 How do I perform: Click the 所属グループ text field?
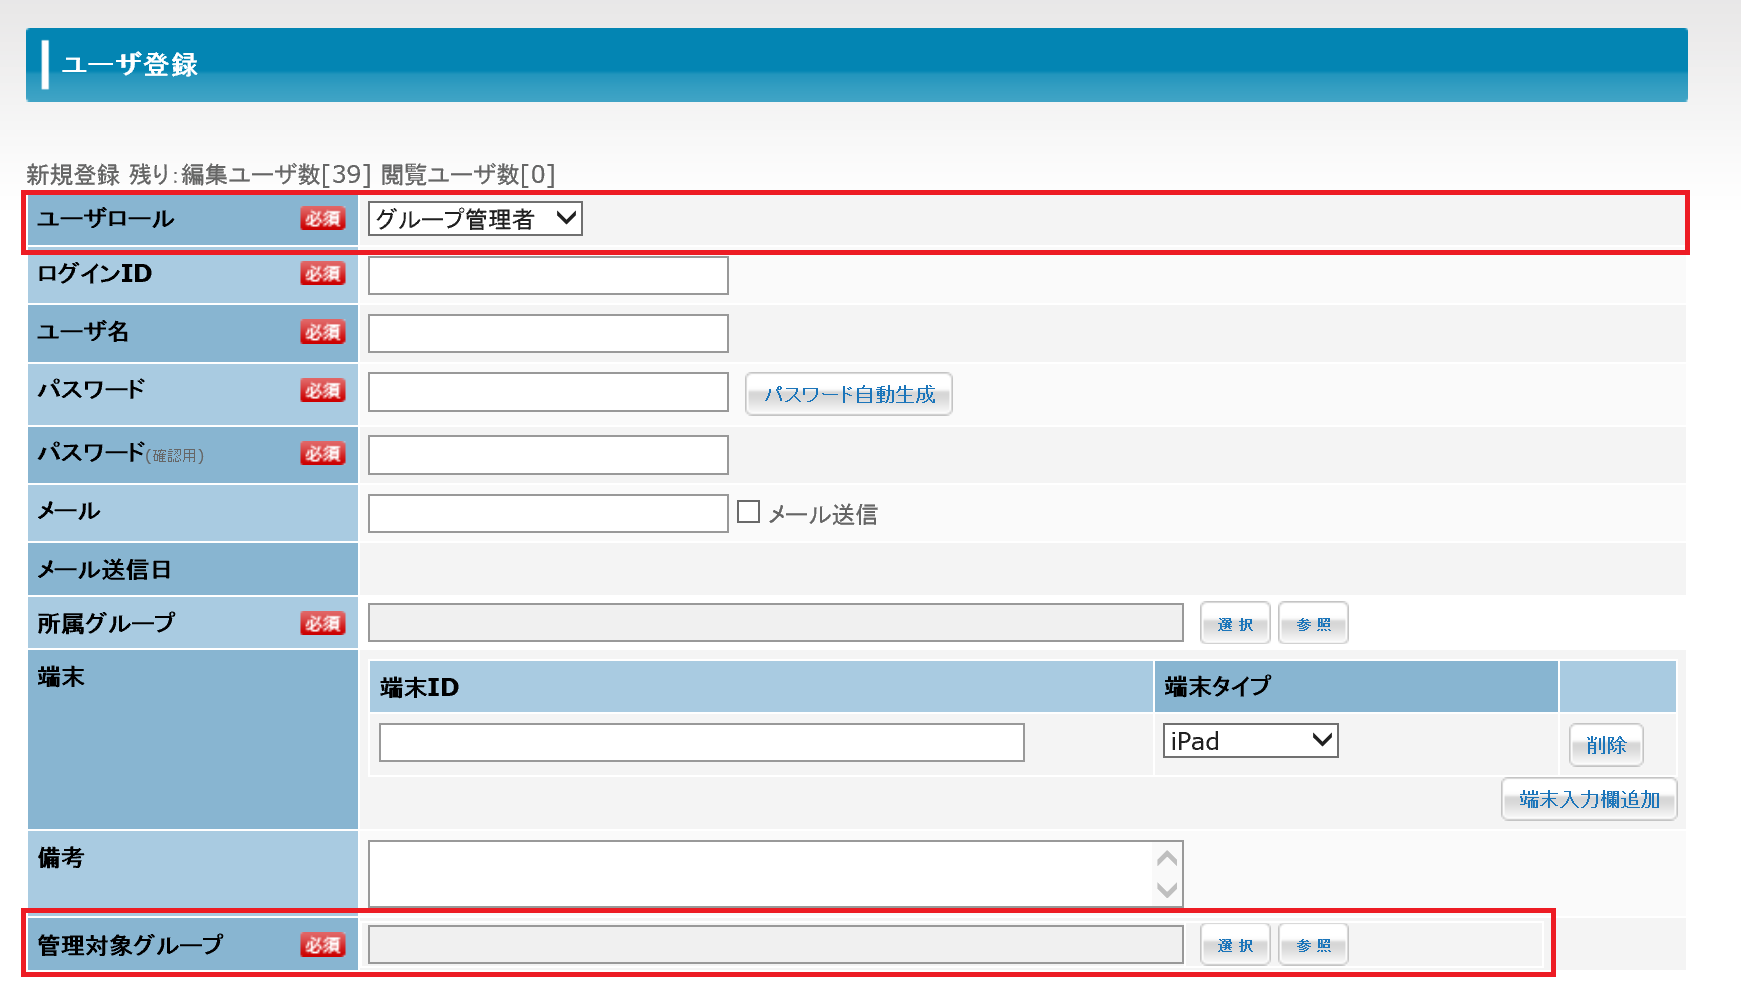pos(775,623)
